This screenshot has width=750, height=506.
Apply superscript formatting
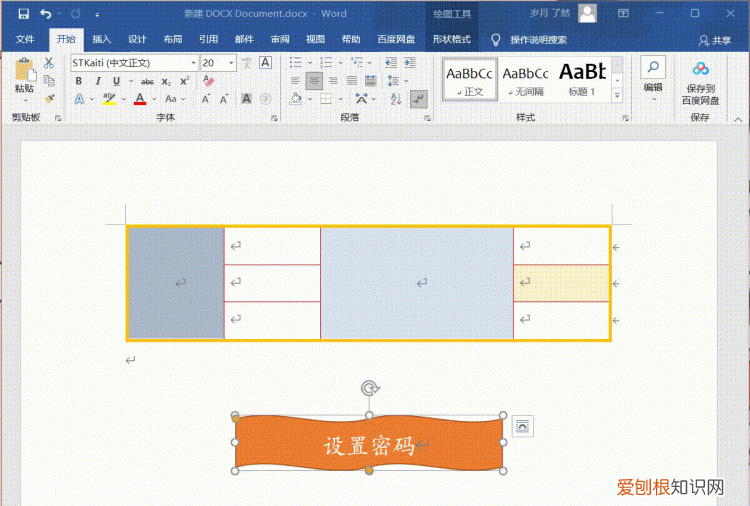point(184,81)
